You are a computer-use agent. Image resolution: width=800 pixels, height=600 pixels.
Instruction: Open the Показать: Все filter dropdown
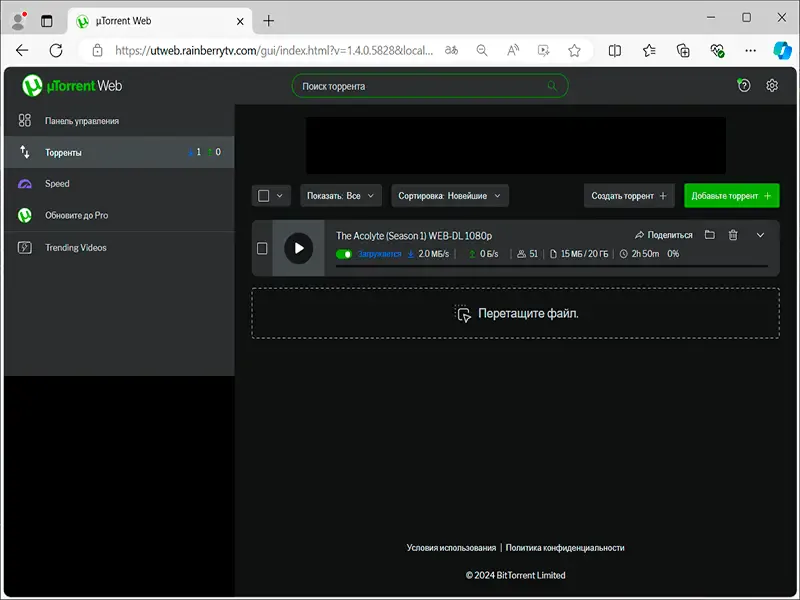[341, 196]
